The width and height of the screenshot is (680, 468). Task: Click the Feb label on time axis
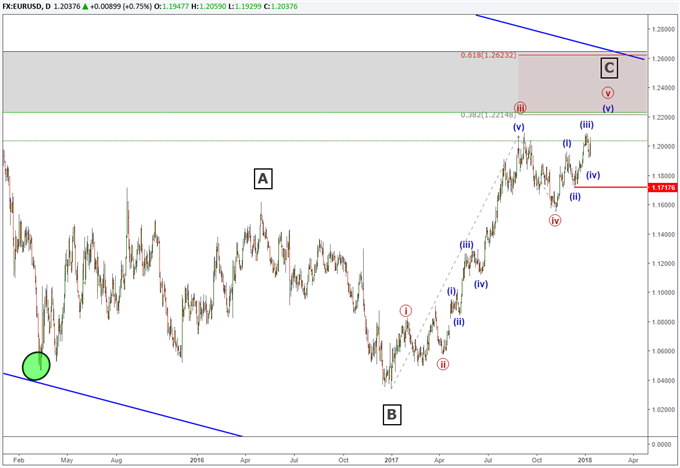pyautogui.click(x=18, y=460)
